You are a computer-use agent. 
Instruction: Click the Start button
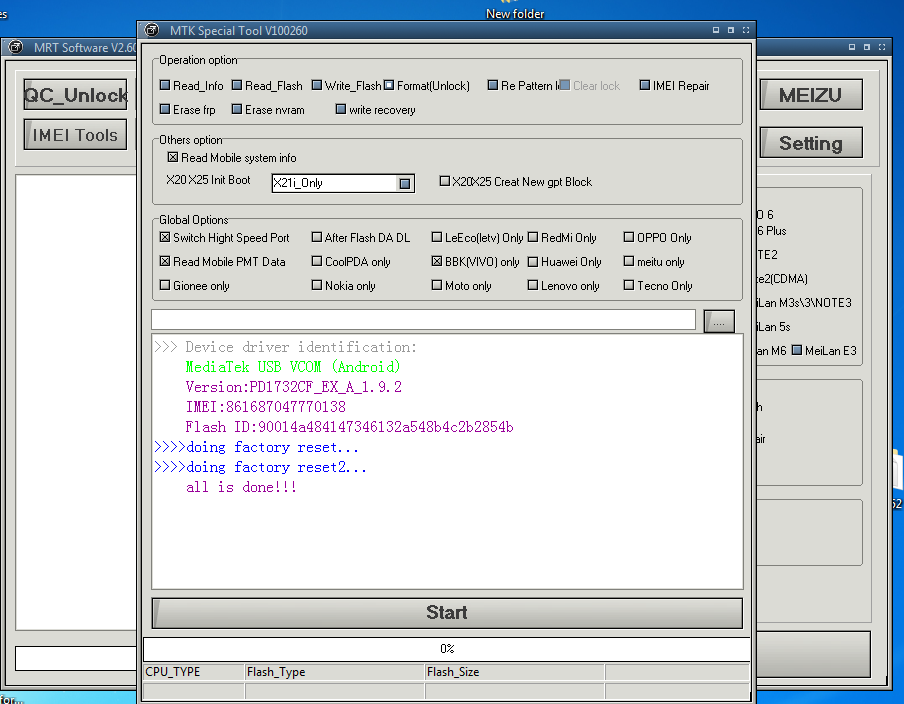pyautogui.click(x=447, y=612)
